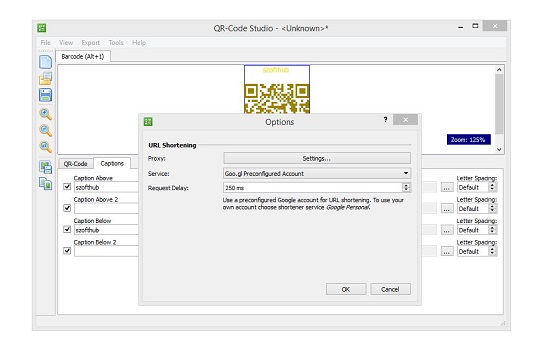The height and width of the screenshot is (360, 550).
Task: Click the Save floppy disk icon
Action: 45,95
